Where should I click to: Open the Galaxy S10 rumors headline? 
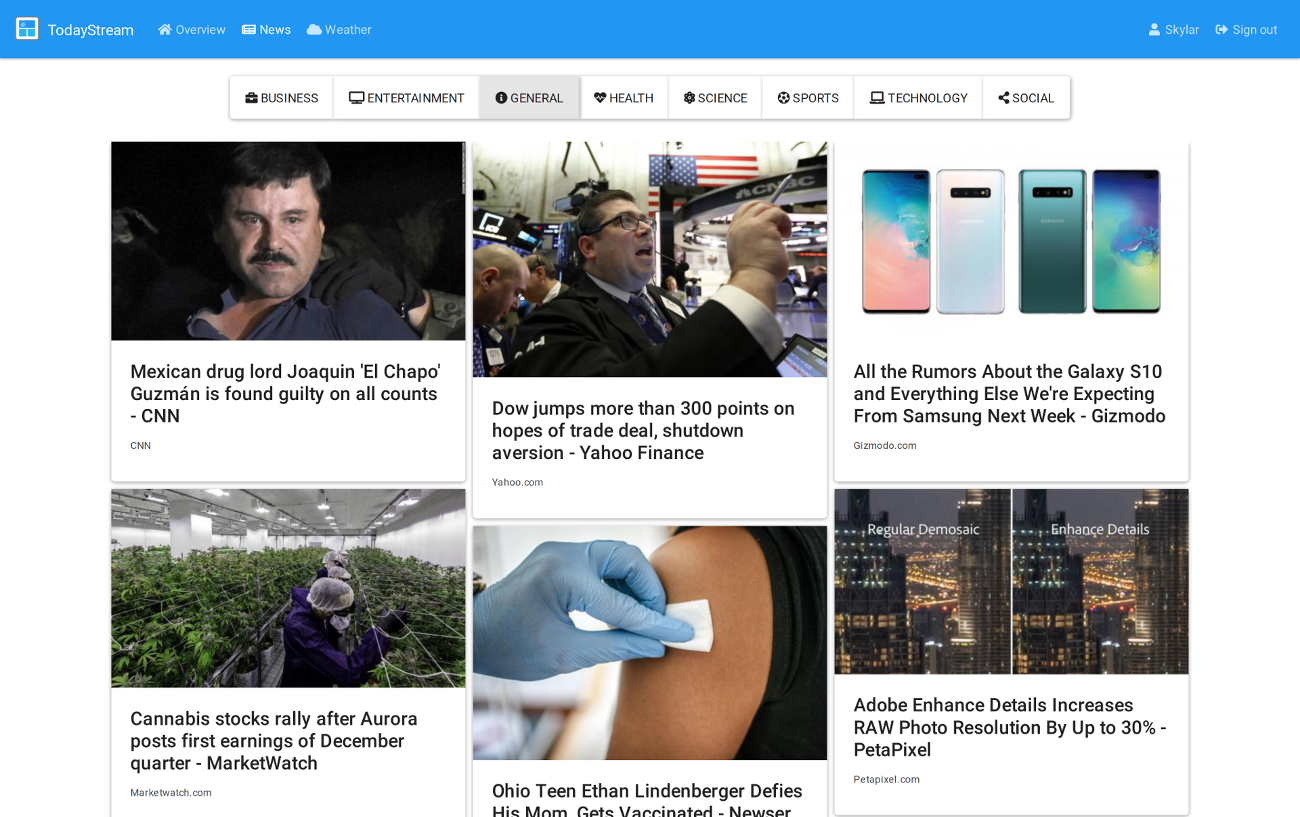[1010, 394]
